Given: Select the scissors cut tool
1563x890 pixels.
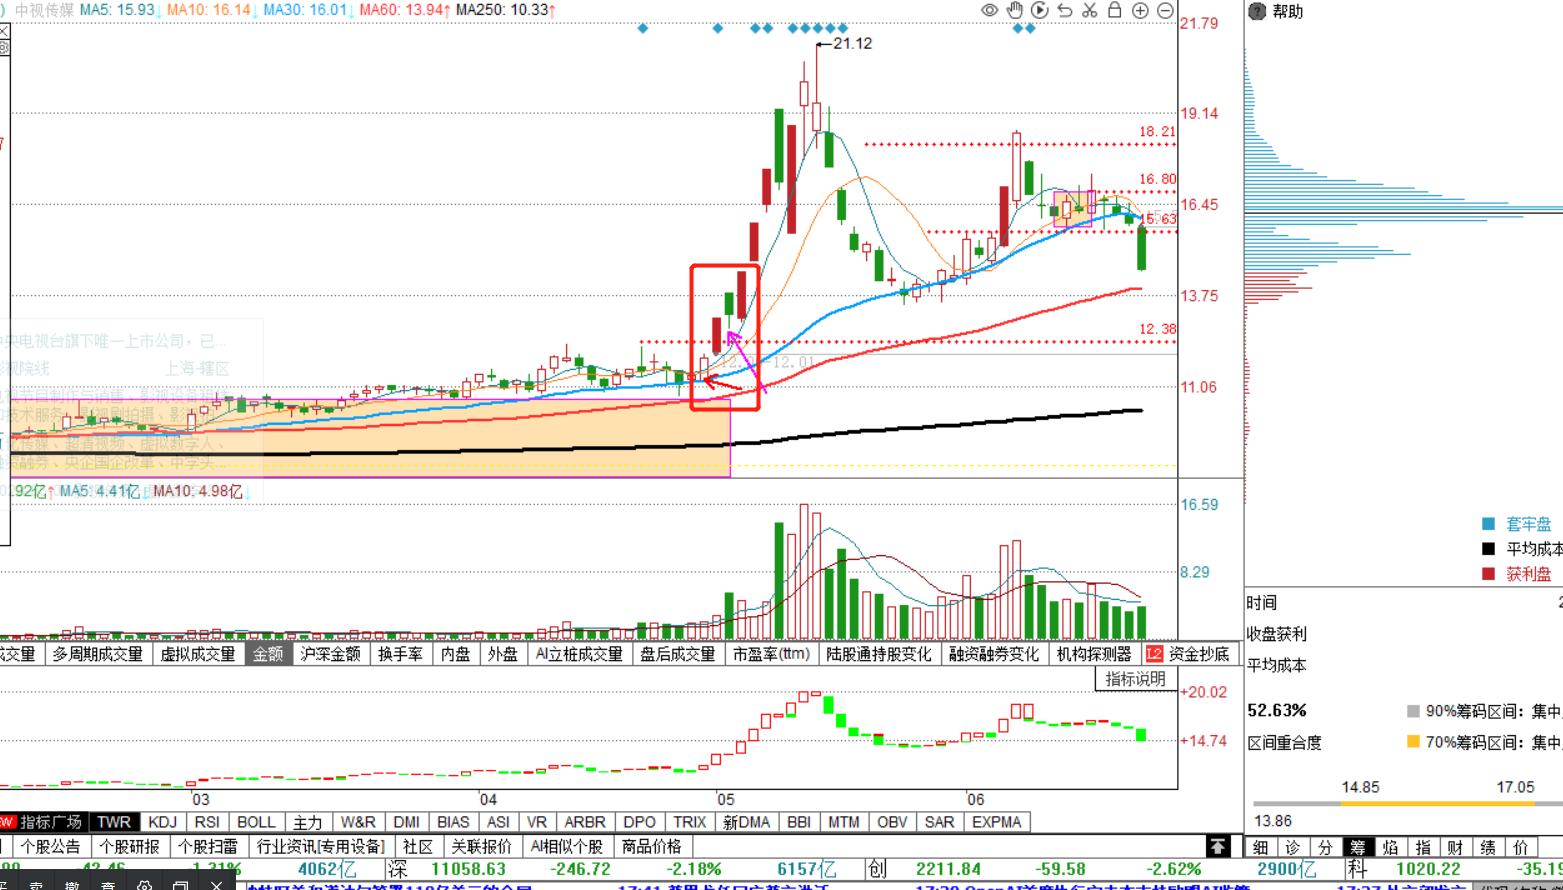Looking at the screenshot, I should pyautogui.click(x=1090, y=10).
